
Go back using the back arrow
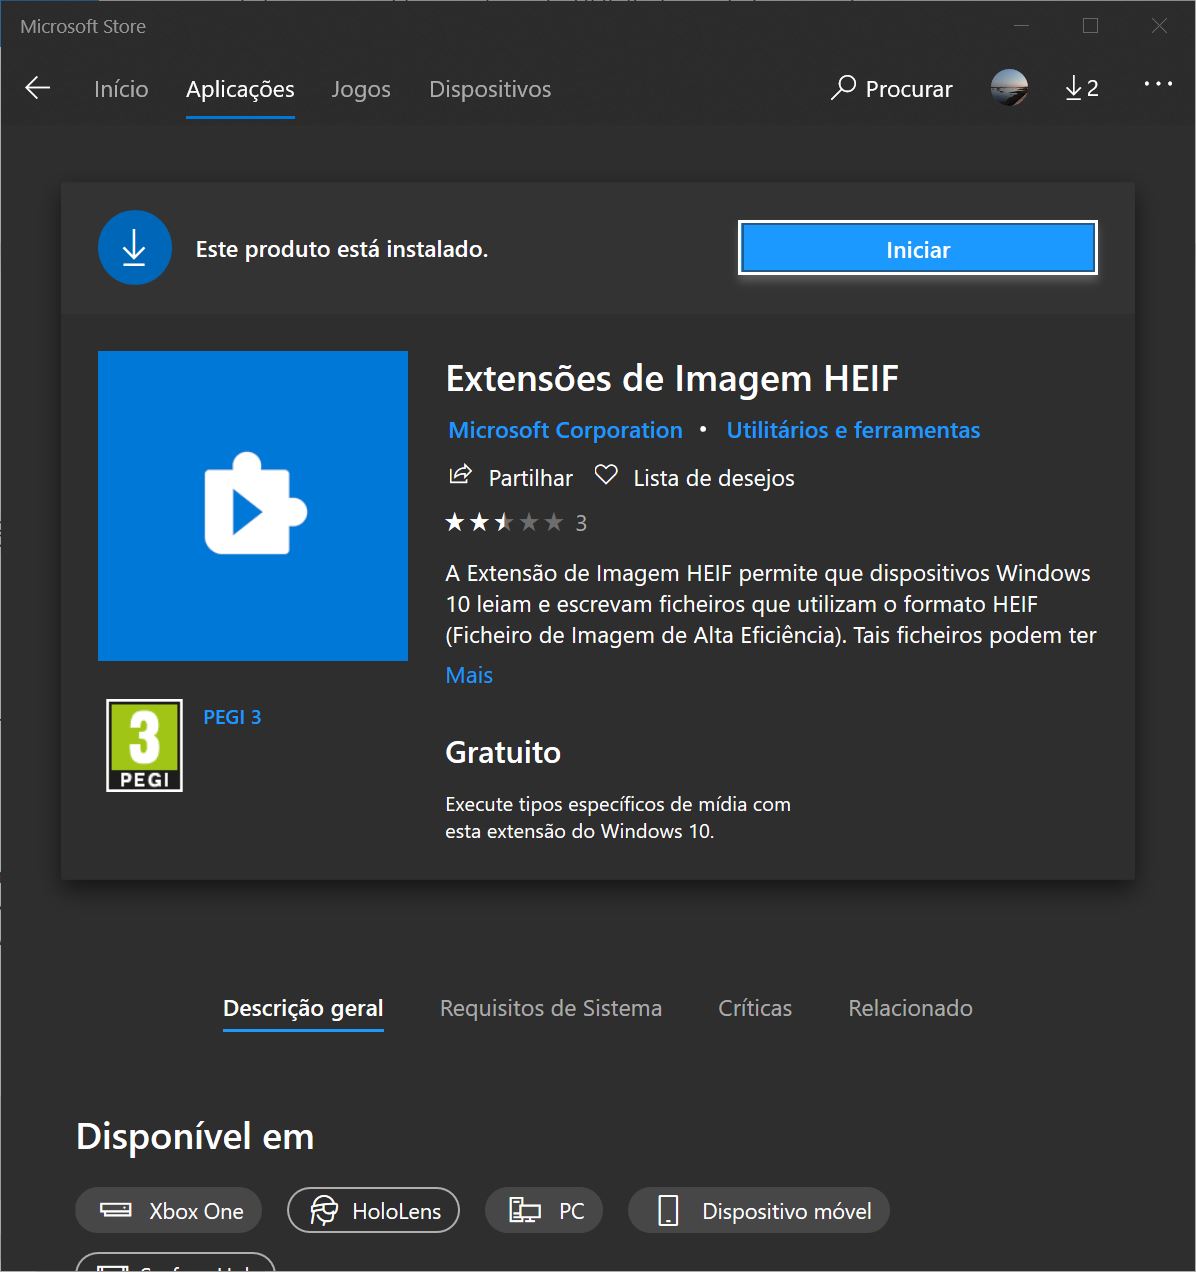(x=38, y=88)
